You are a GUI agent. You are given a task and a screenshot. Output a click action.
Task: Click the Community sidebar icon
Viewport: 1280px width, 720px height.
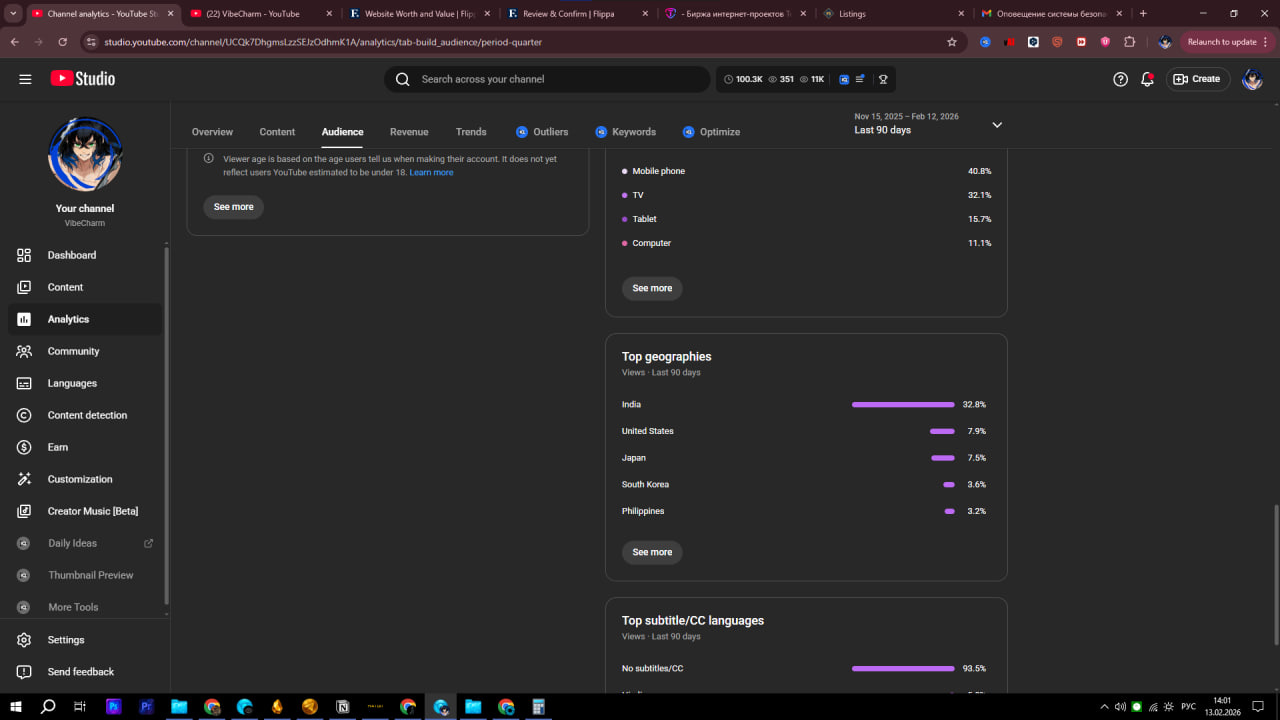[24, 351]
